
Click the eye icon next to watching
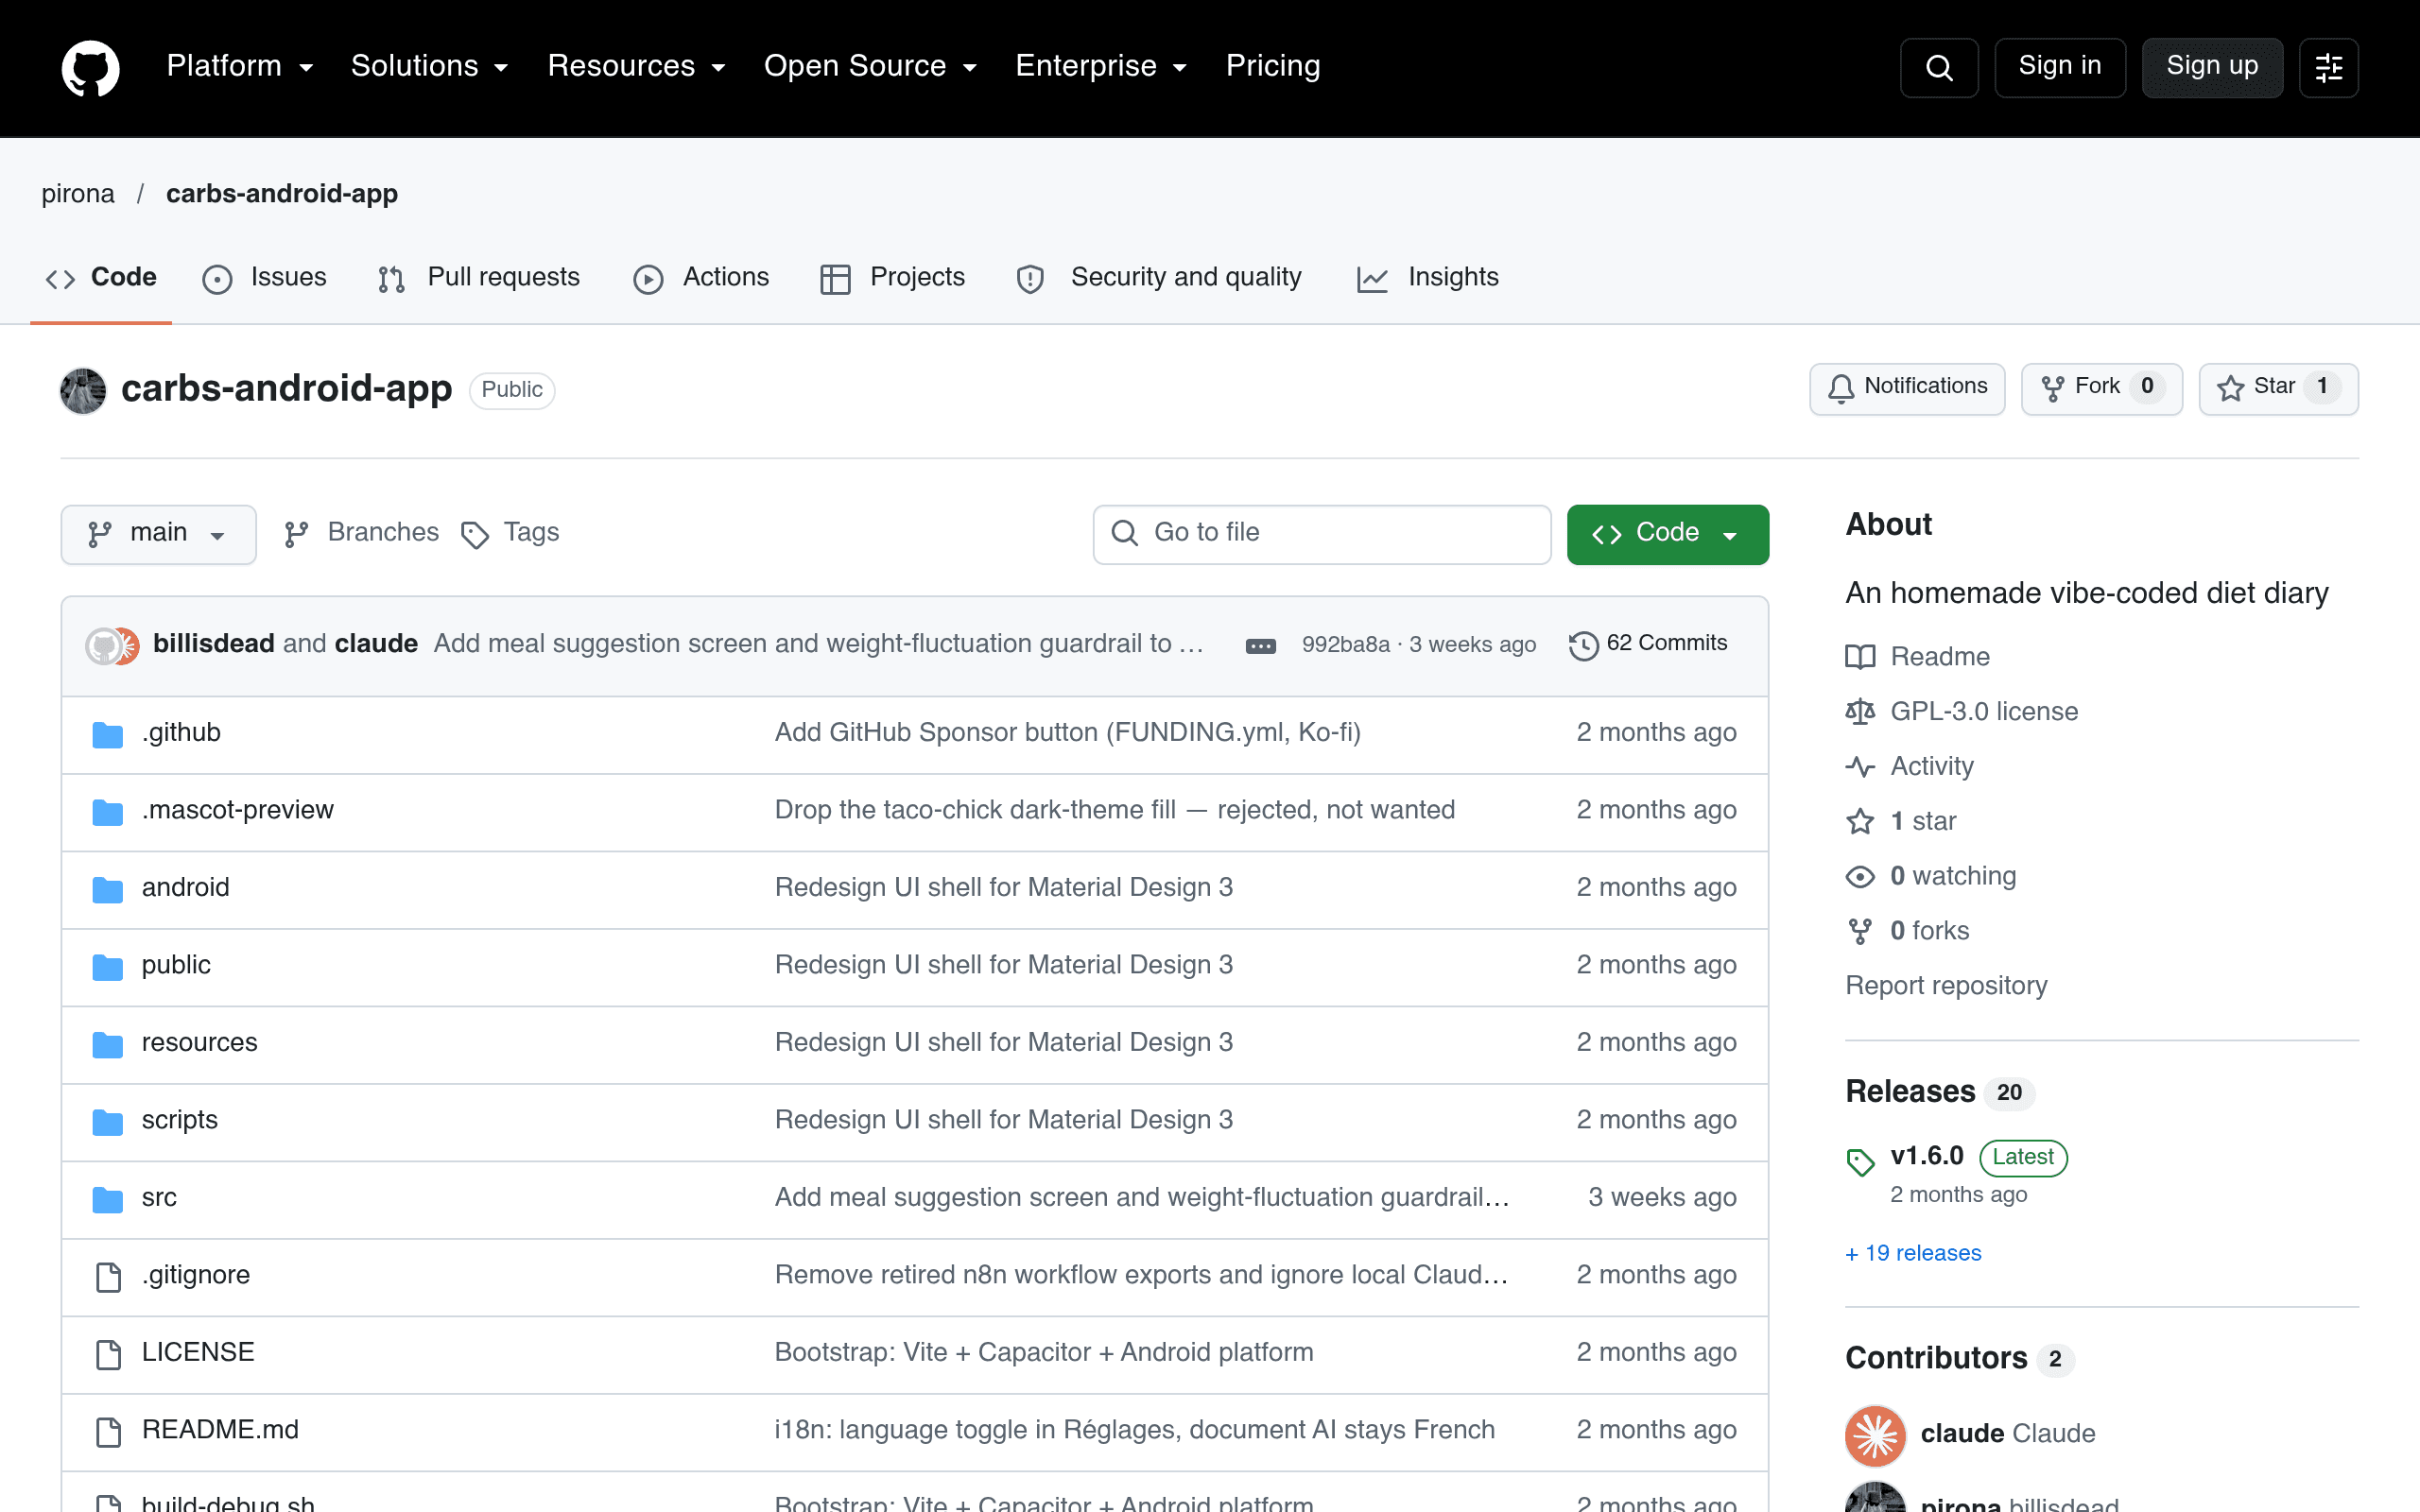[1860, 877]
